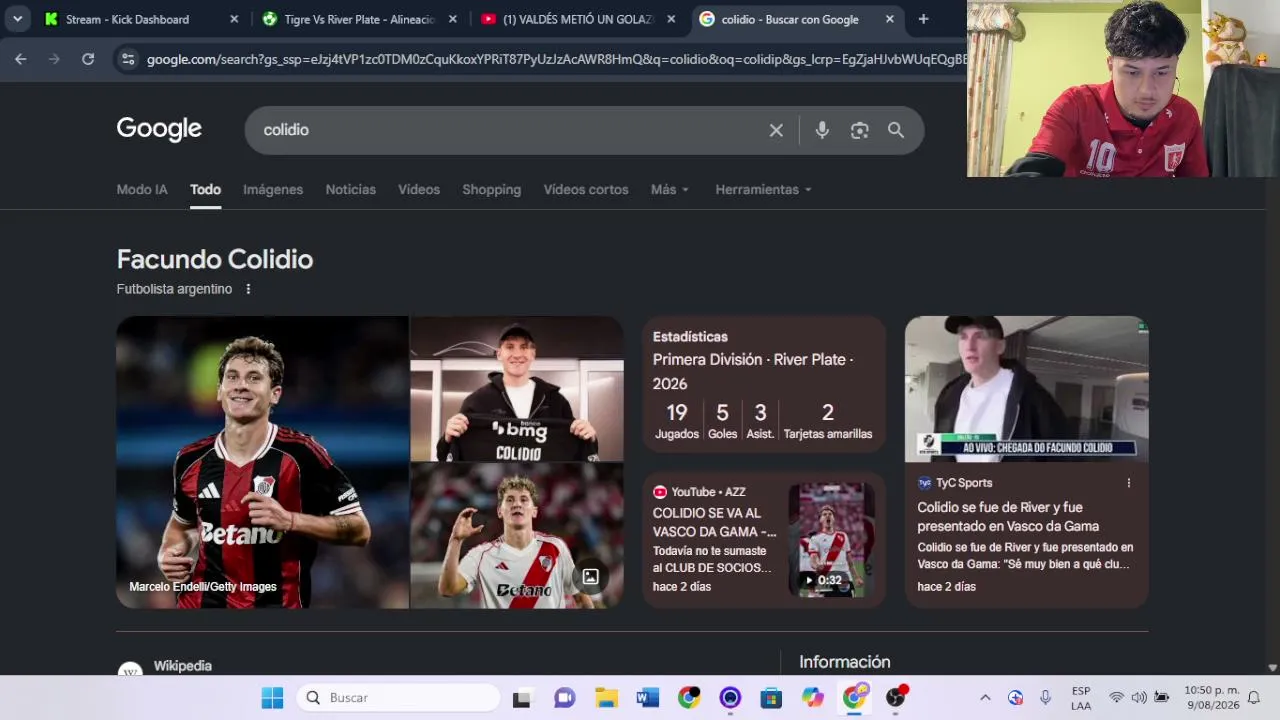Click the Windows taskbar Buscar search box
This screenshot has width=1280, height=720.
[398, 698]
